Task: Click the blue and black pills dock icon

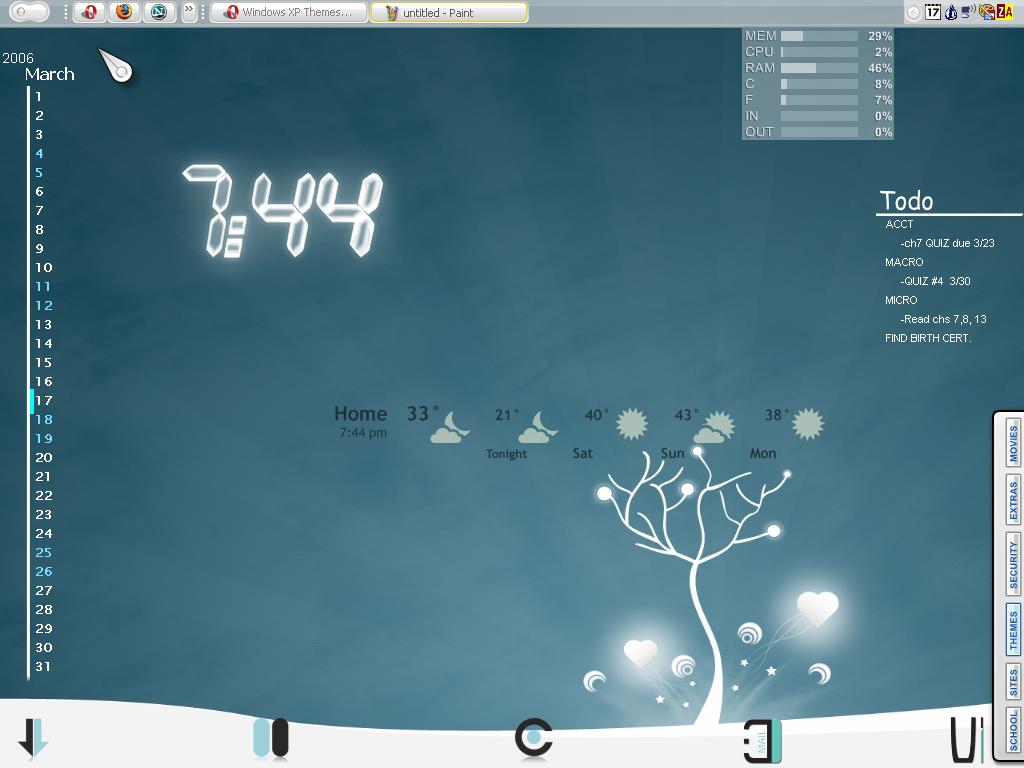Action: [271, 738]
